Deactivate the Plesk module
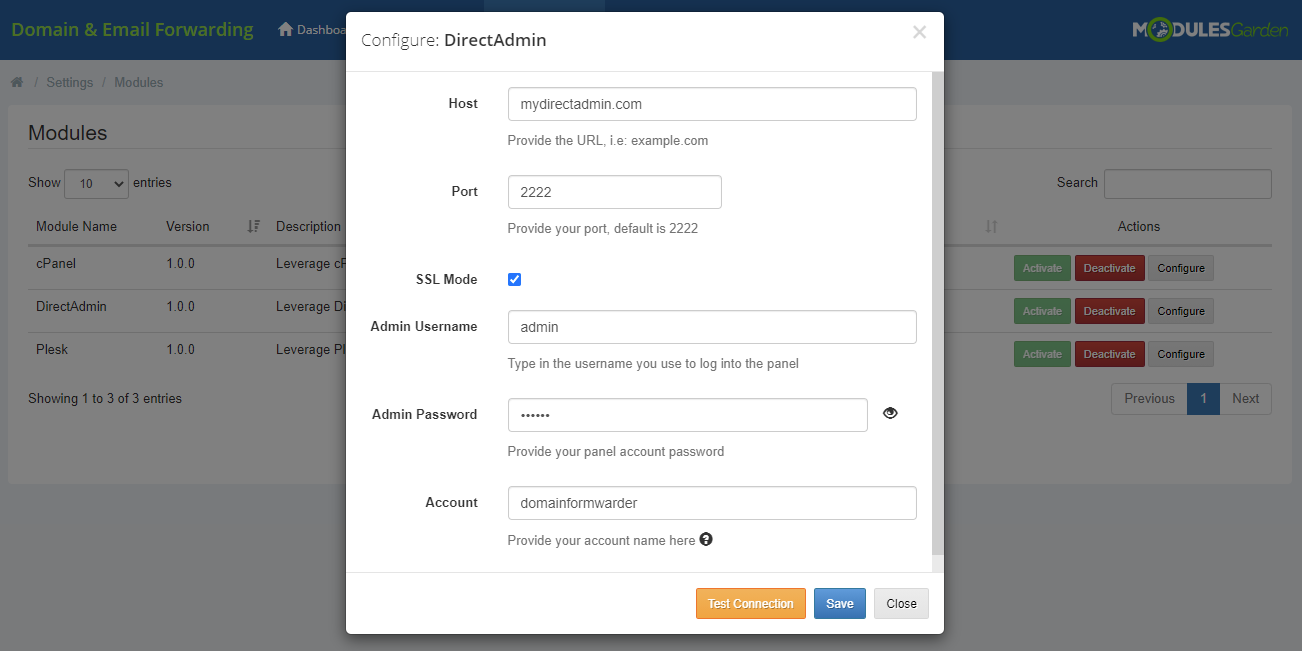1302x651 pixels. click(1109, 353)
